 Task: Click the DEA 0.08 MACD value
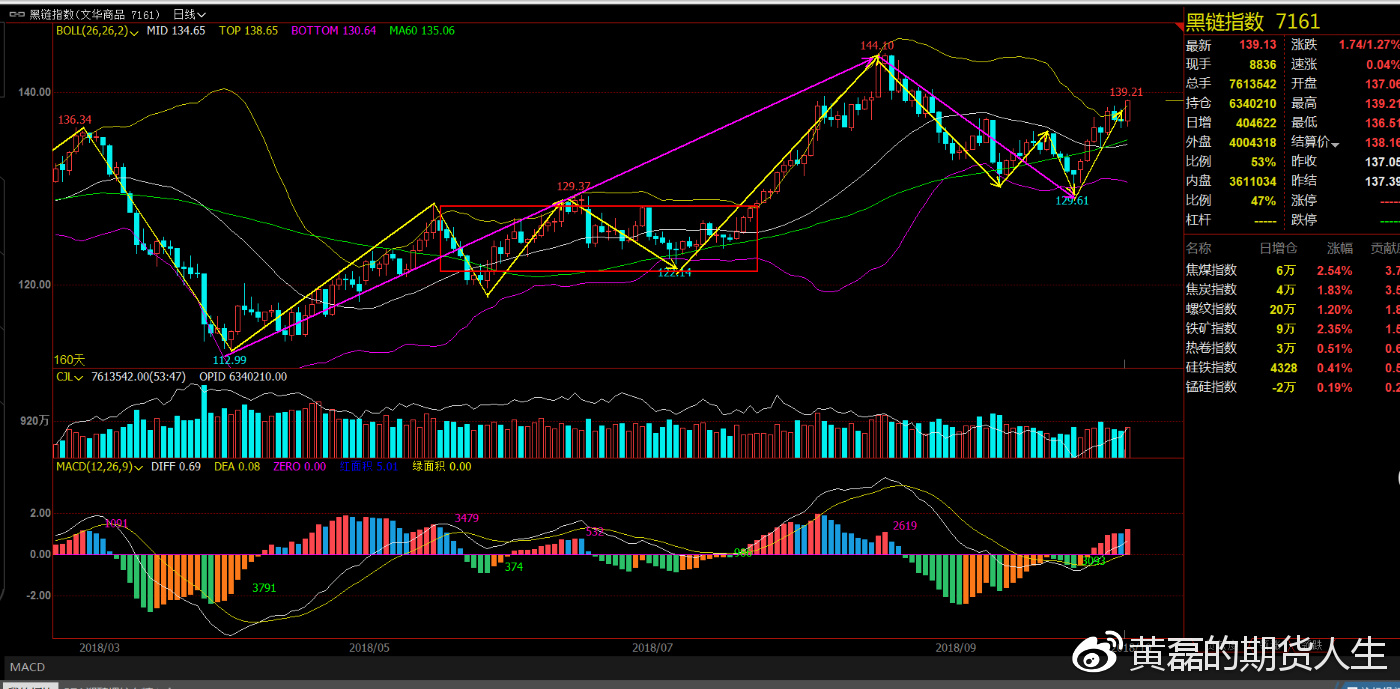237,466
